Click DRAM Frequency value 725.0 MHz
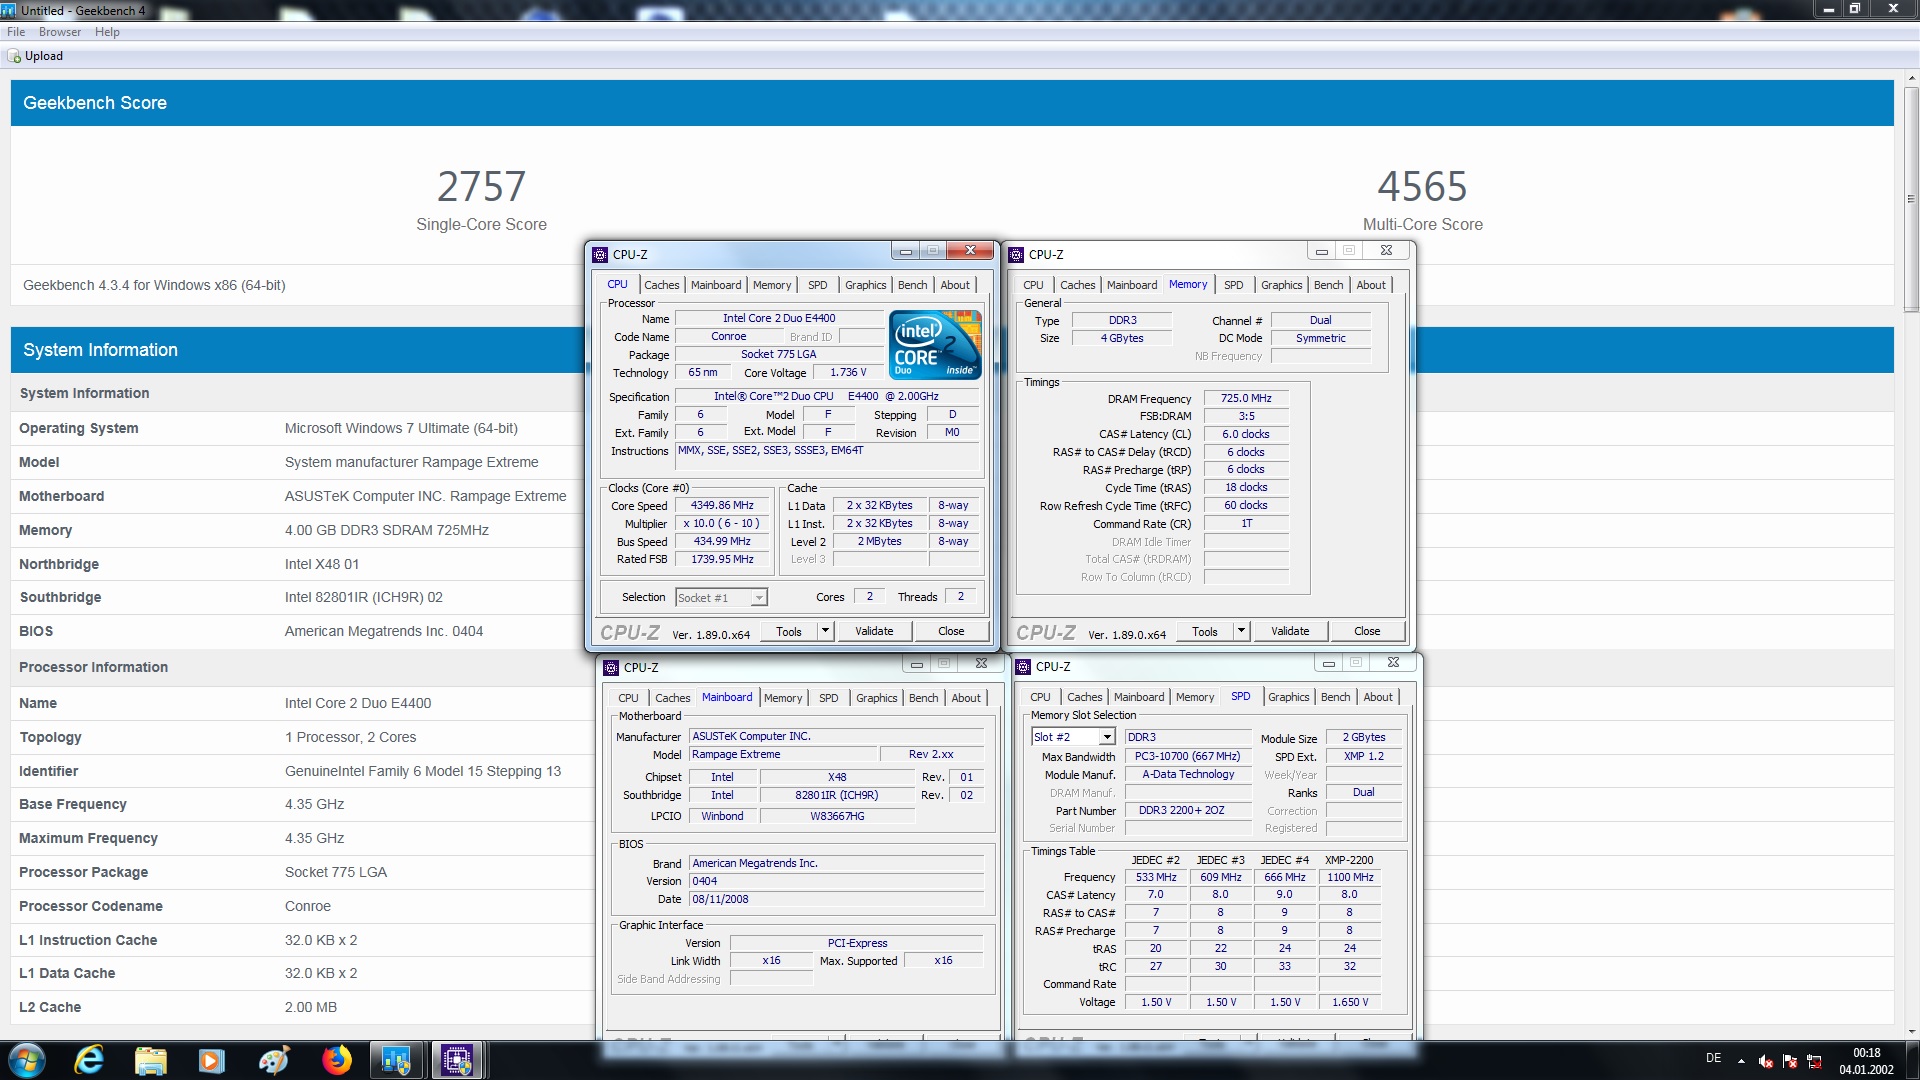The height and width of the screenshot is (1080, 1920). (x=1246, y=398)
